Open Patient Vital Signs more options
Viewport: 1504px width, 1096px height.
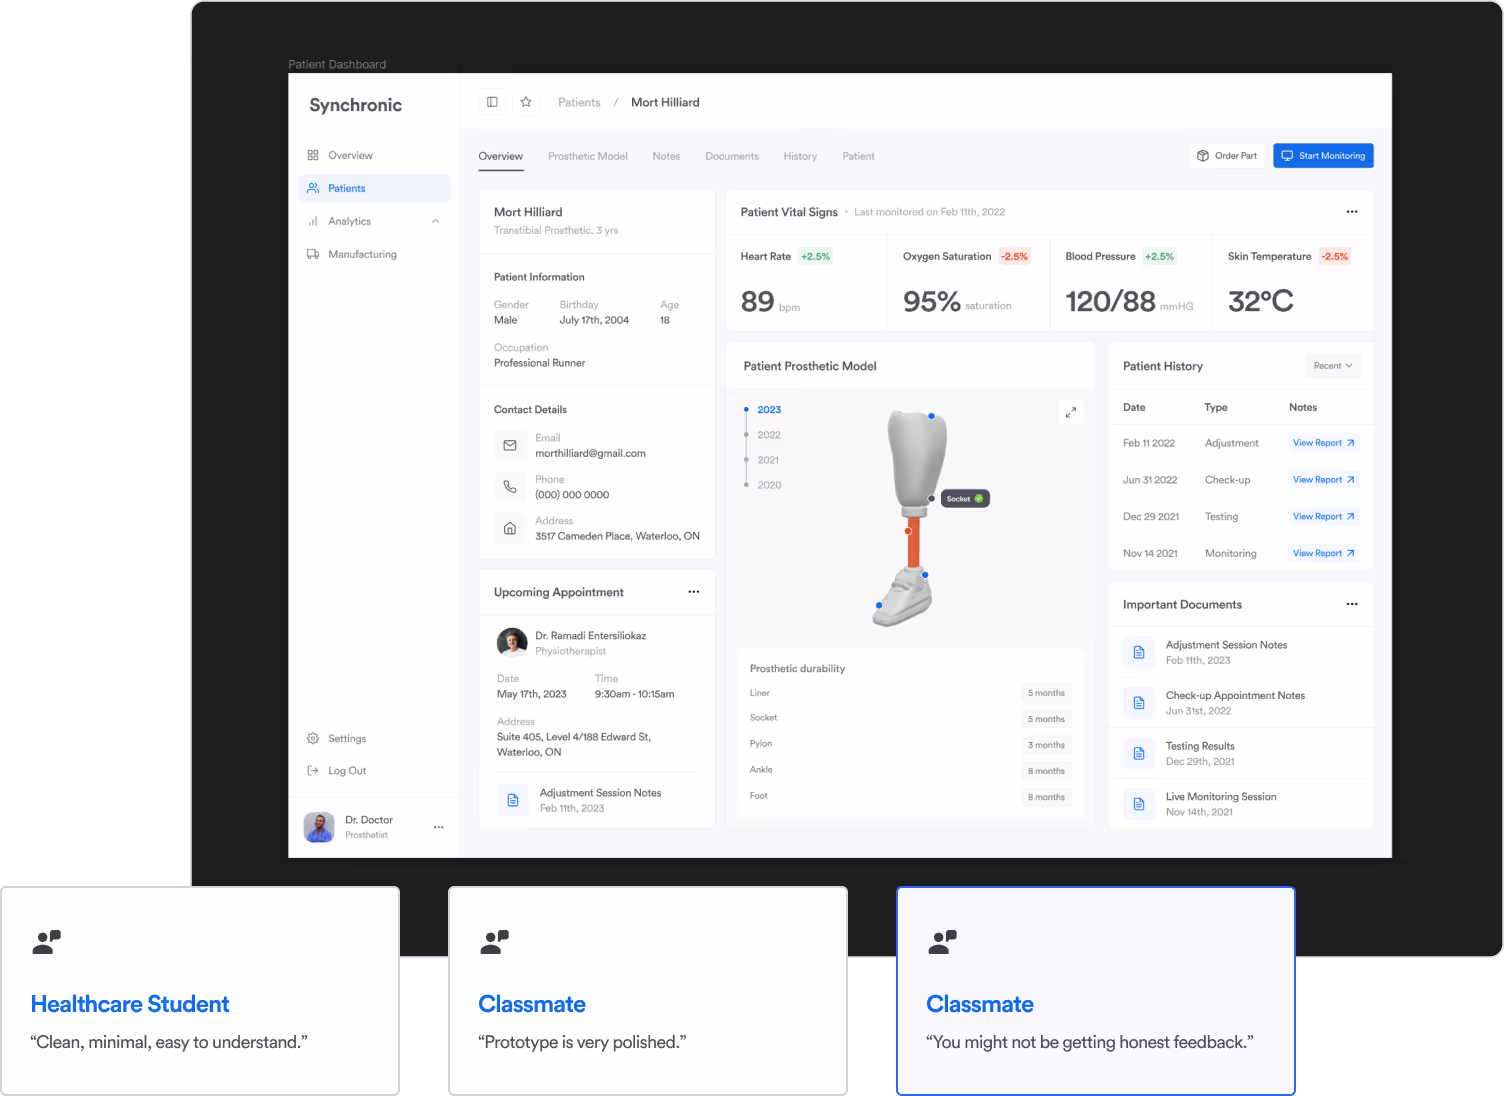point(1352,212)
